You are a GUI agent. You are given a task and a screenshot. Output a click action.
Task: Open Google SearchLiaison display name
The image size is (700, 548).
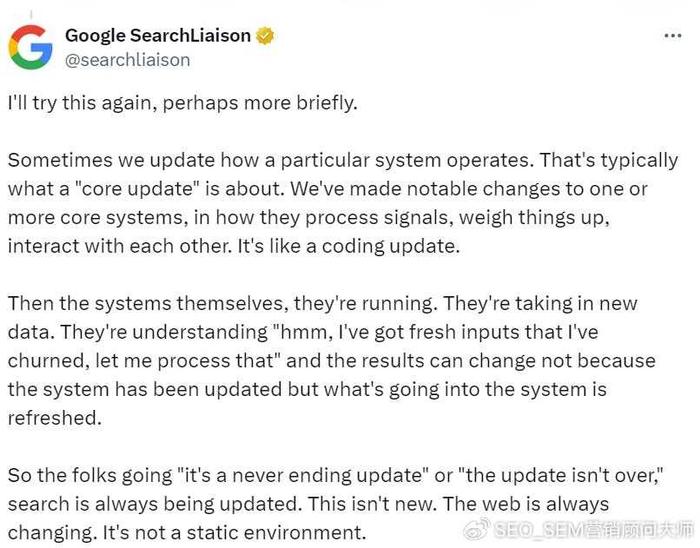(158, 35)
